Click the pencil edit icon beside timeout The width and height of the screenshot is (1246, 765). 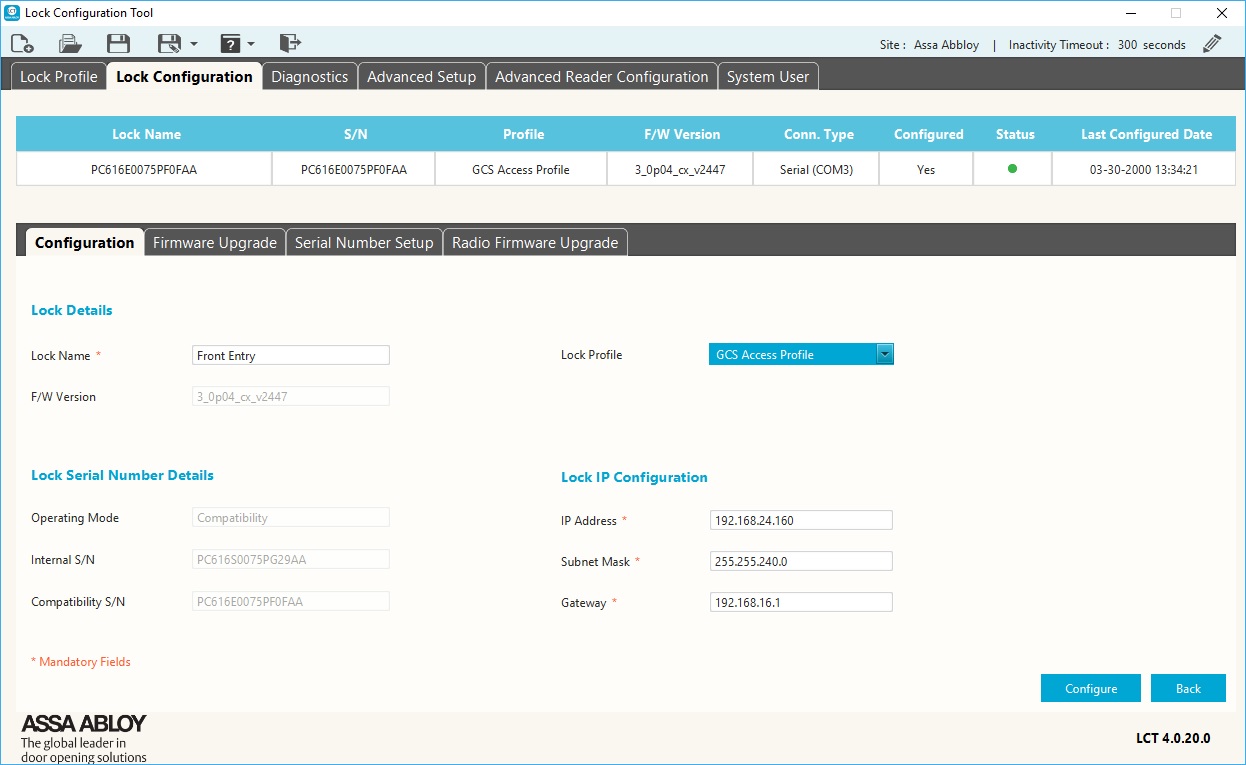tap(1212, 44)
